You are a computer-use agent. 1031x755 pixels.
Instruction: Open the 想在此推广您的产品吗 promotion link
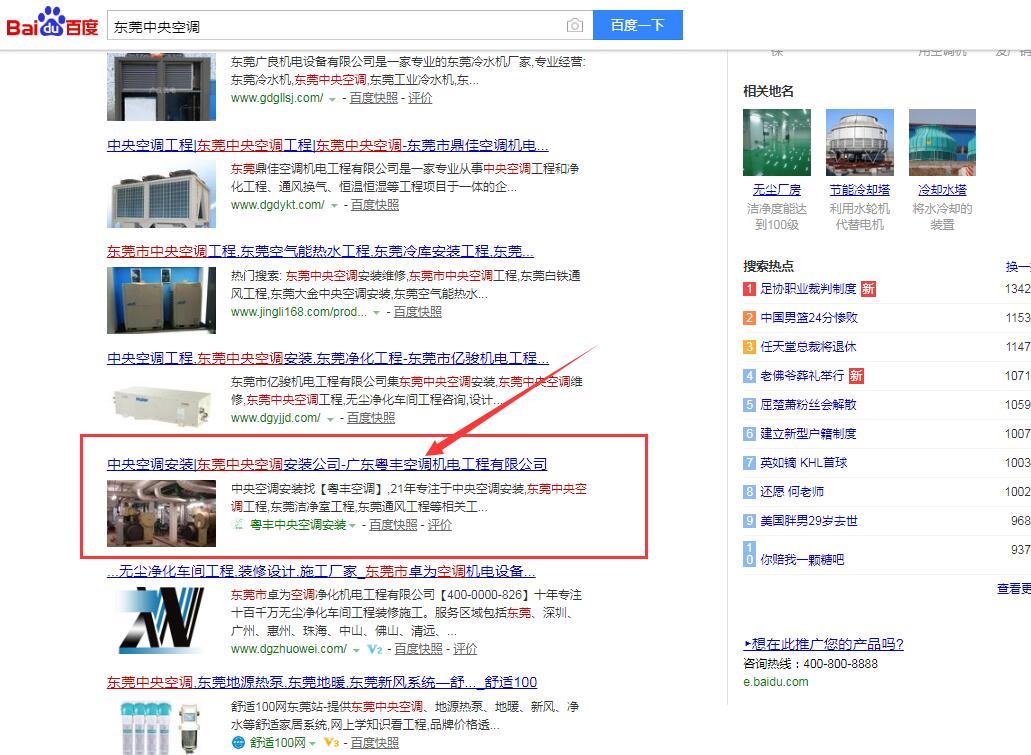click(823, 644)
